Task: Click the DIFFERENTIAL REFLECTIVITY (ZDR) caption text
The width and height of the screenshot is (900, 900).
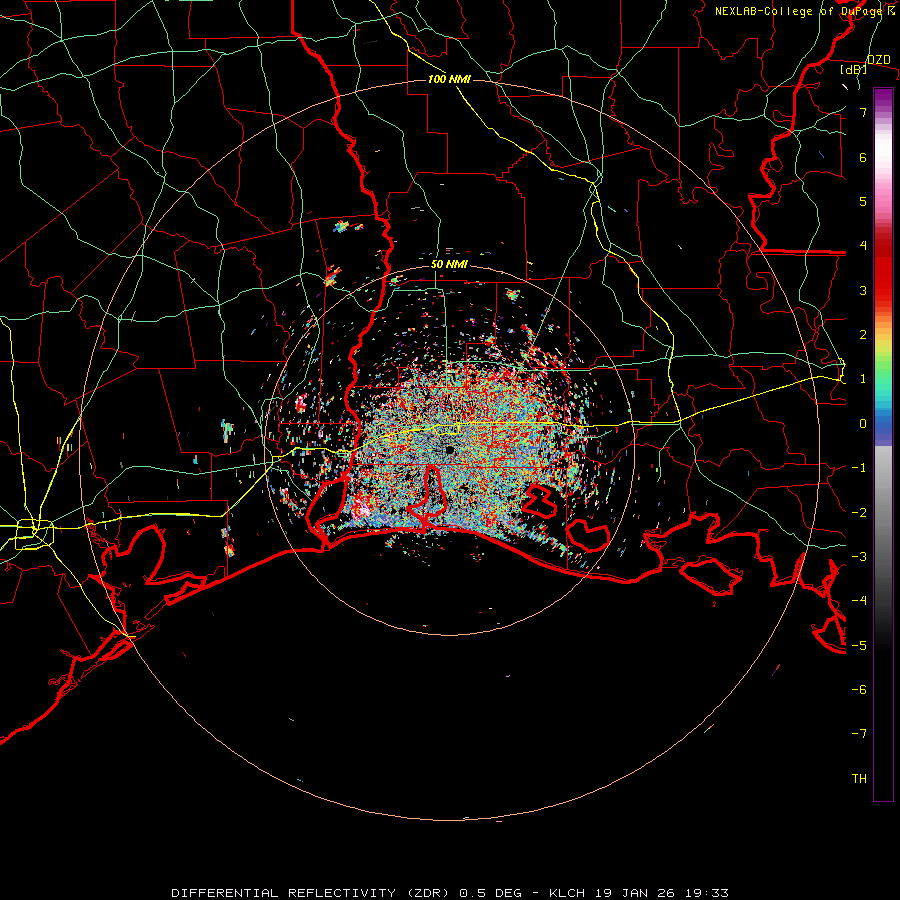Action: pyautogui.click(x=312, y=893)
